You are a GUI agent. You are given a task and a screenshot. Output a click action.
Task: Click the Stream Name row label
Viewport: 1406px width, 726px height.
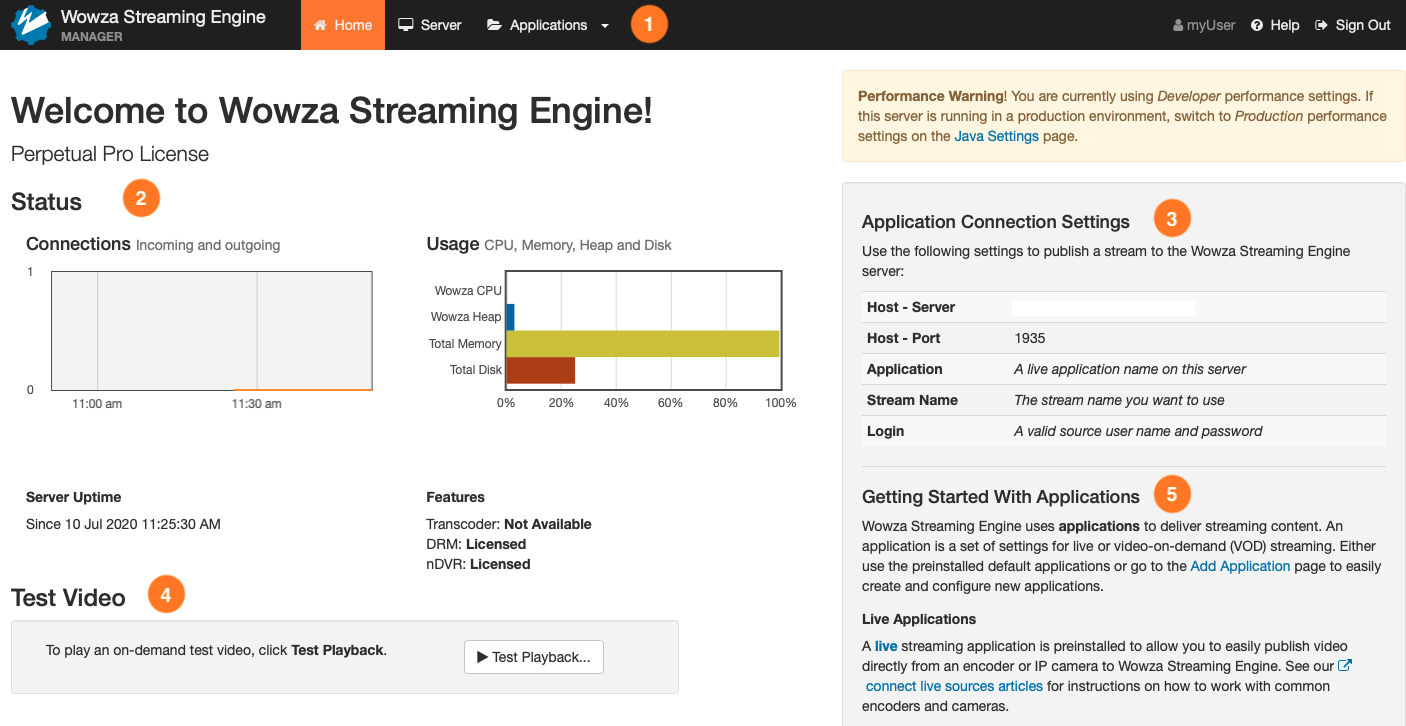pos(912,400)
